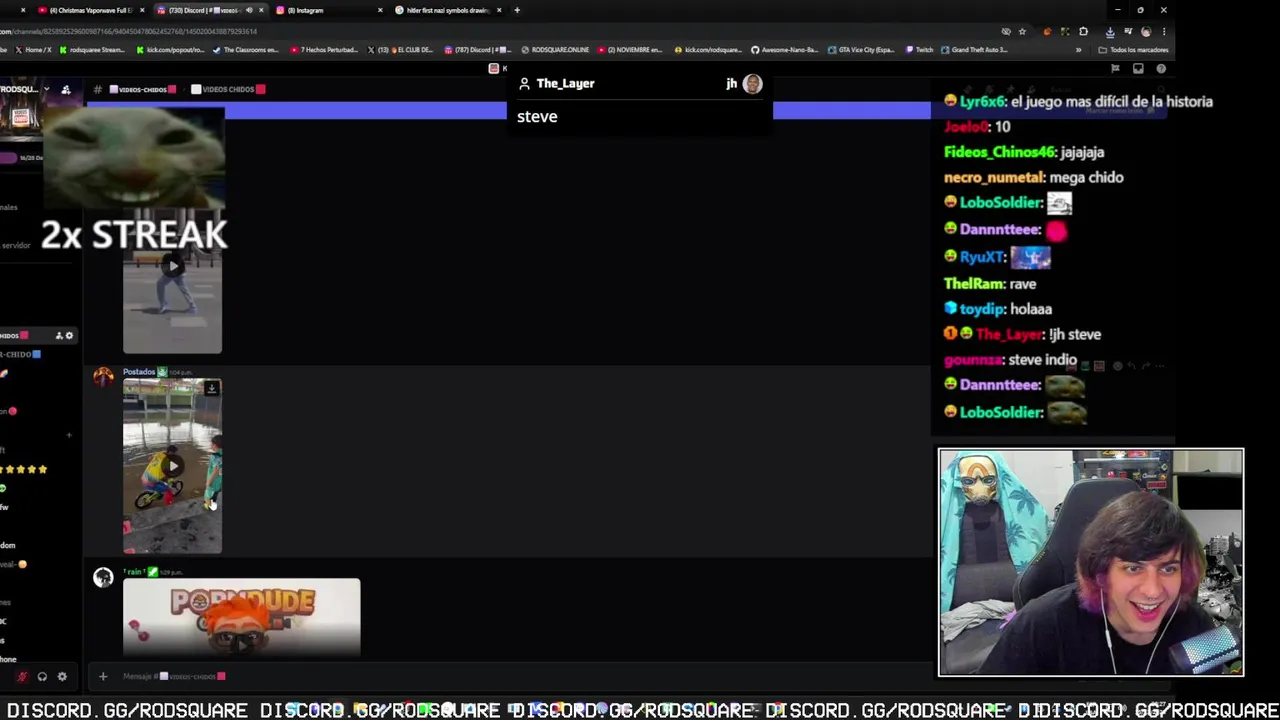Open the rodsquaree Stream bookmark
This screenshot has height=720, width=1280.
(92, 49)
